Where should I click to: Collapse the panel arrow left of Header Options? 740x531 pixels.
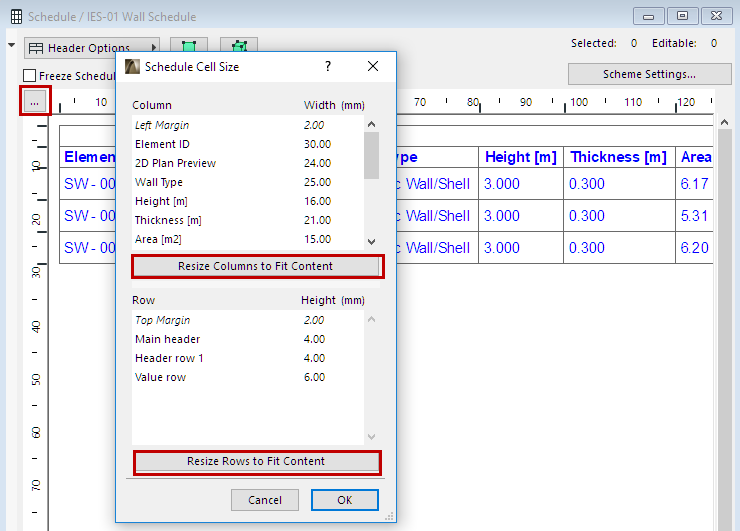12,45
